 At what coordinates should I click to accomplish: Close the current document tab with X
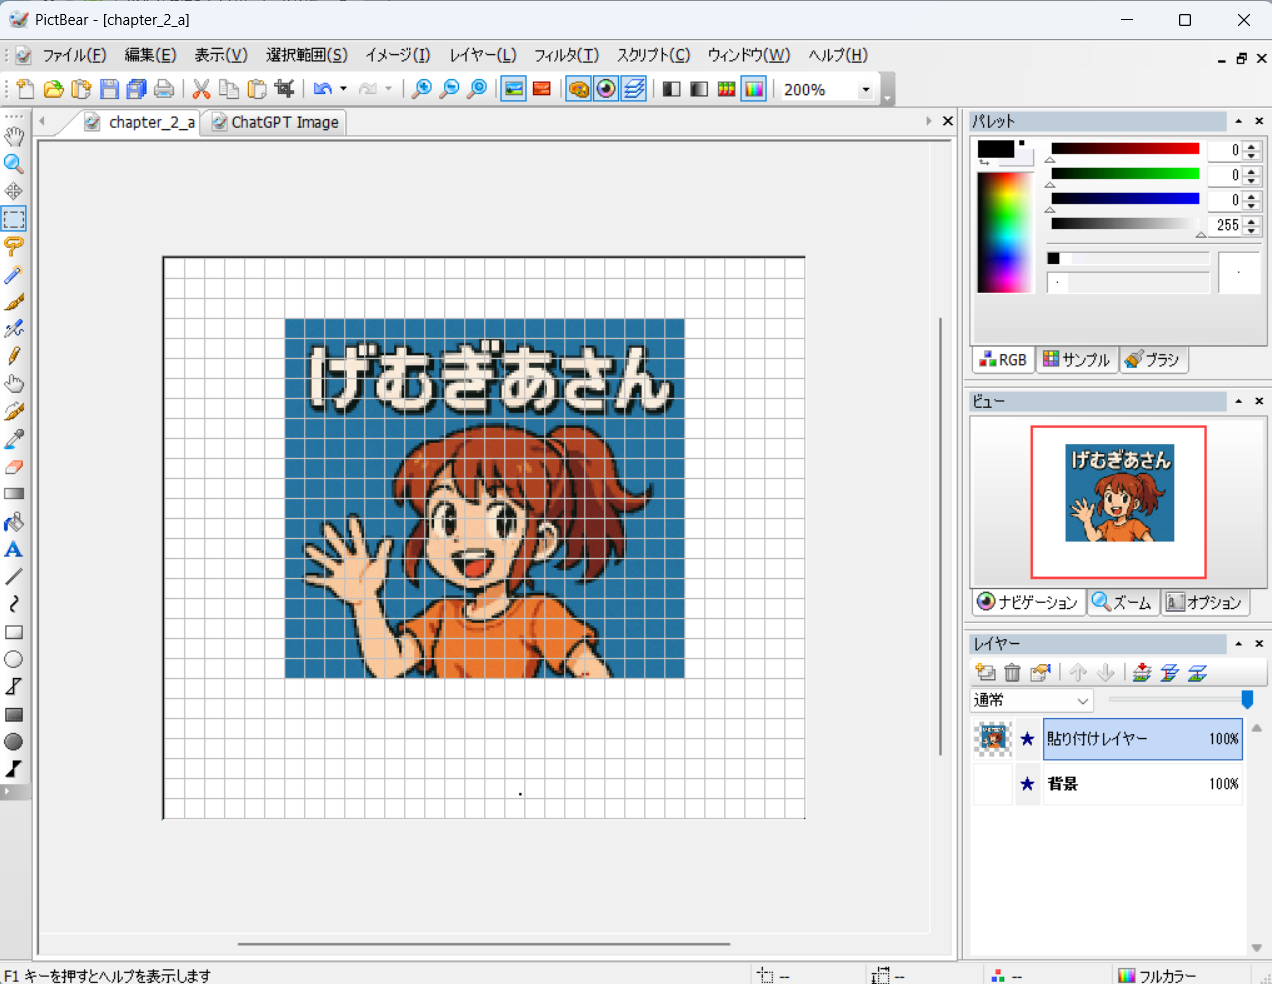[x=948, y=121]
